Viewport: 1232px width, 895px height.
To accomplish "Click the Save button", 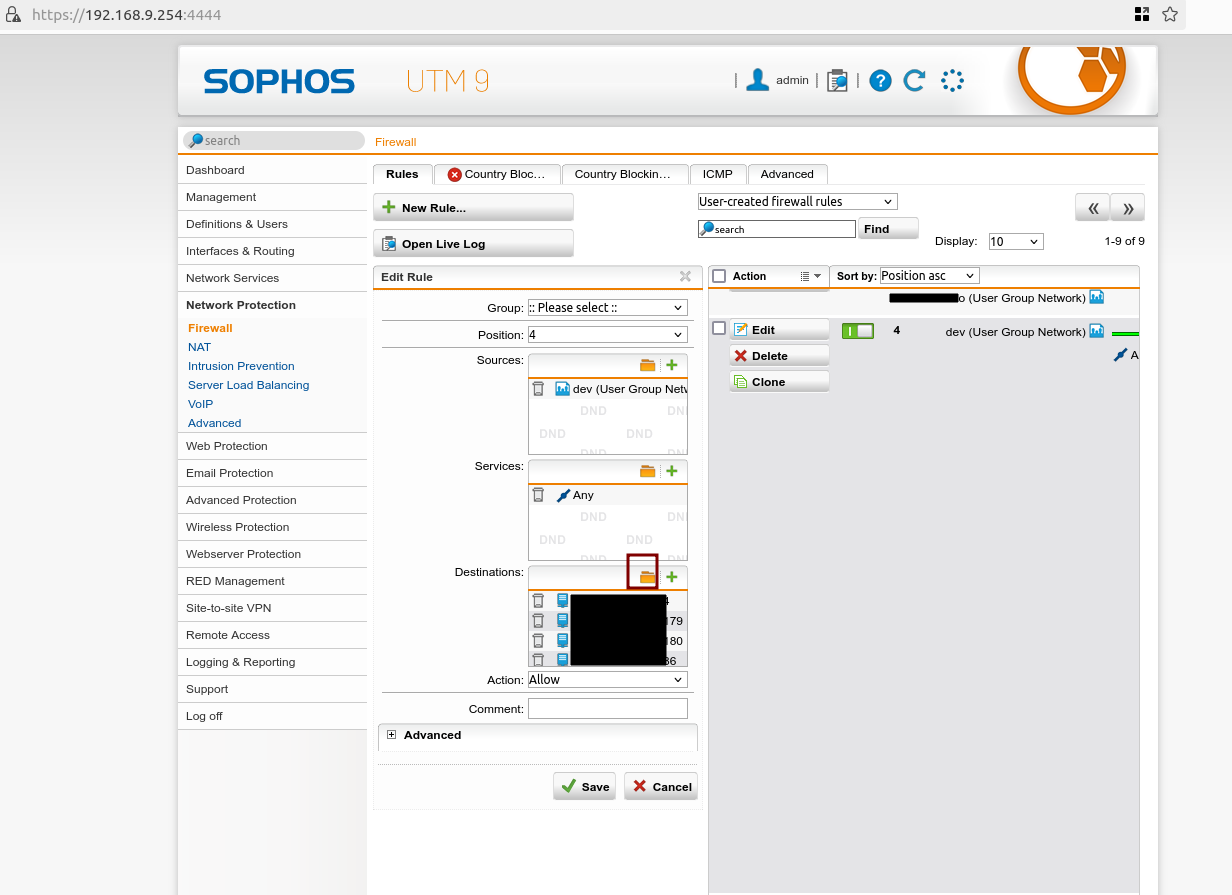I will (x=585, y=786).
